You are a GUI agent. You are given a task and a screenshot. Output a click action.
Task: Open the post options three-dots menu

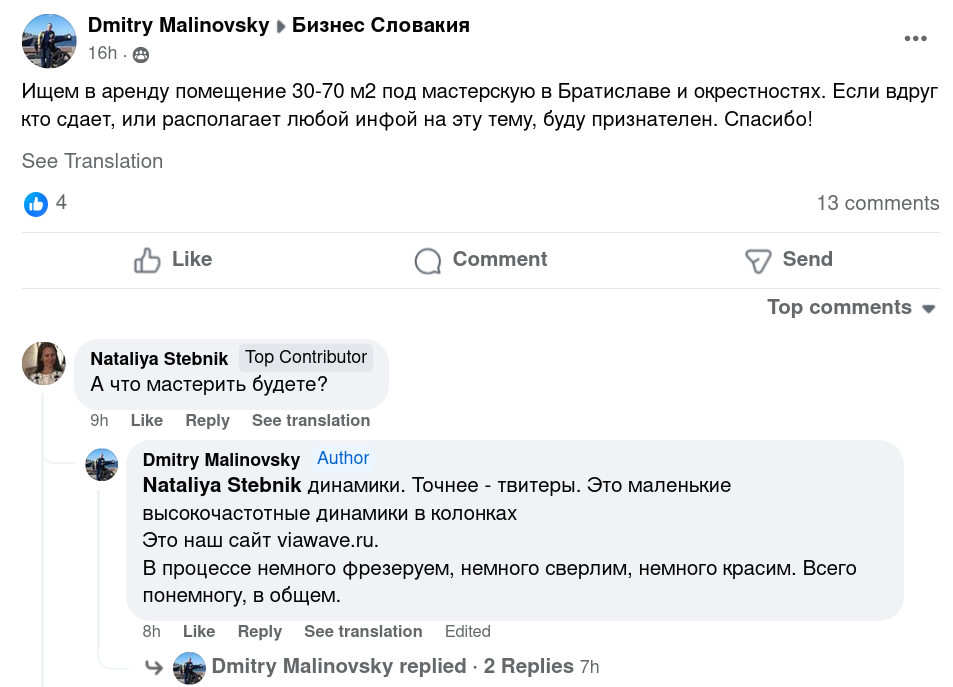coord(915,39)
